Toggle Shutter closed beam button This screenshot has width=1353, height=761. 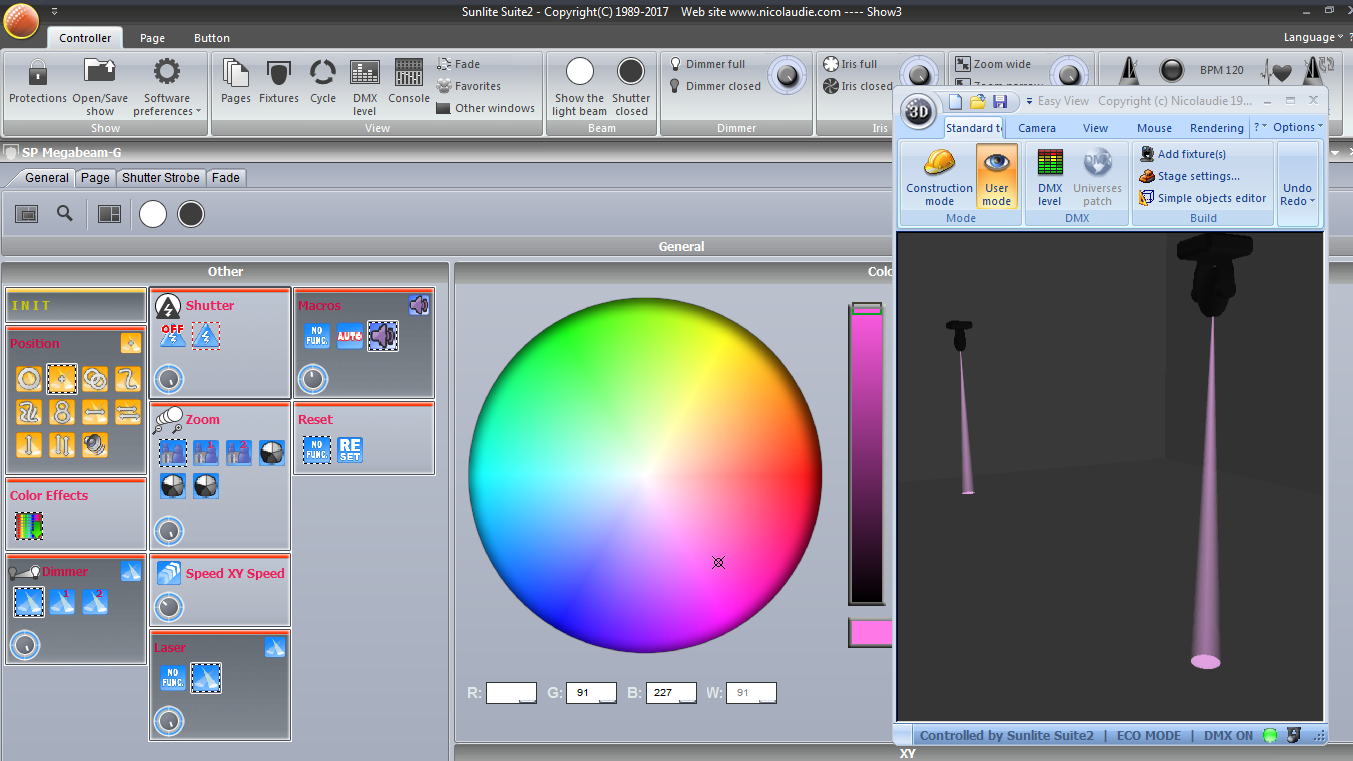coord(631,73)
